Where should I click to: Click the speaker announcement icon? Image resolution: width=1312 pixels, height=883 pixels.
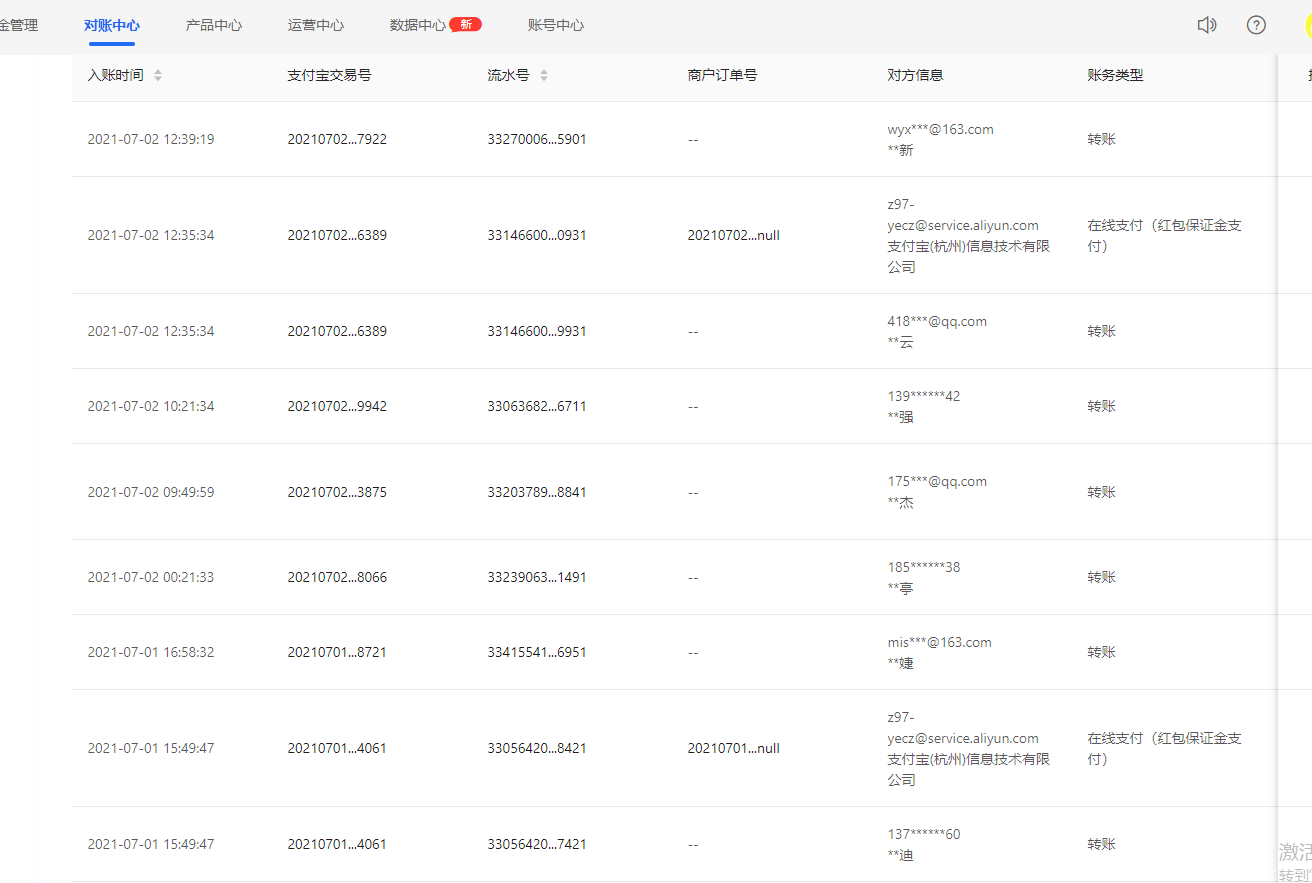1207,25
